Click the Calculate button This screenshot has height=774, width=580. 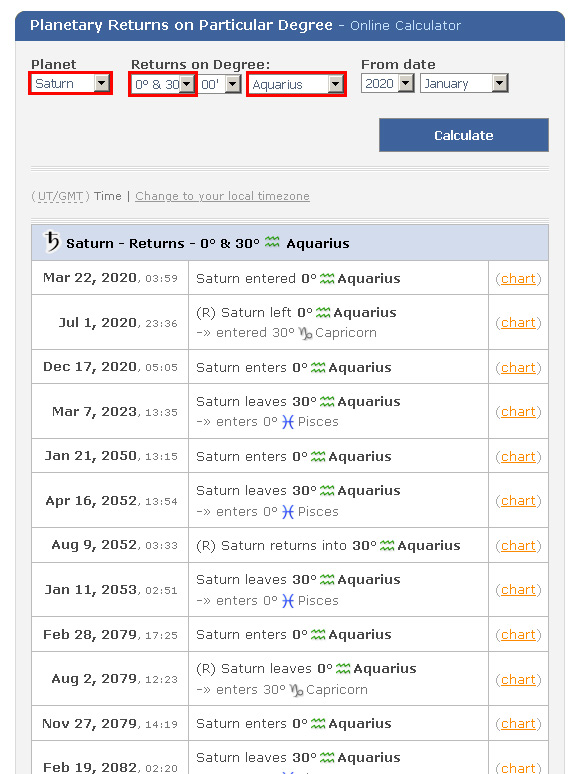click(464, 135)
